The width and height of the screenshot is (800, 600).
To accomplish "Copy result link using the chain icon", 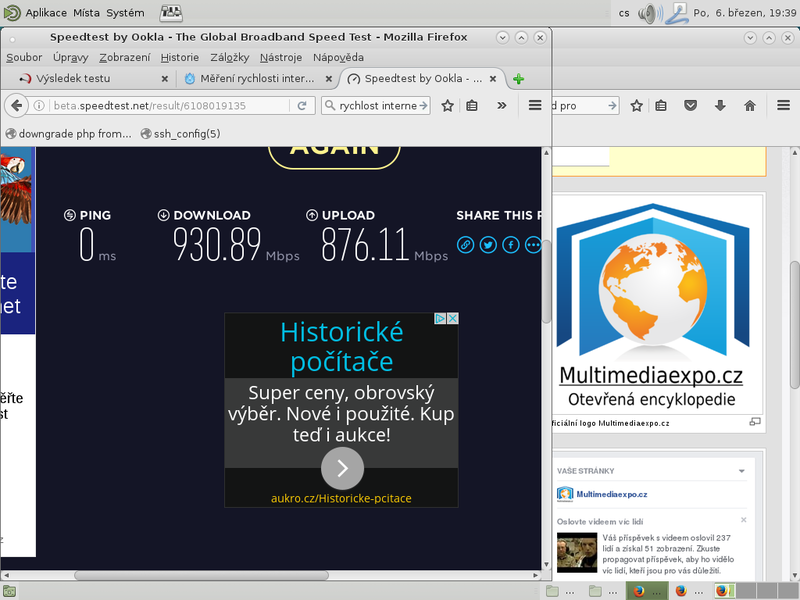I will click(x=465, y=244).
